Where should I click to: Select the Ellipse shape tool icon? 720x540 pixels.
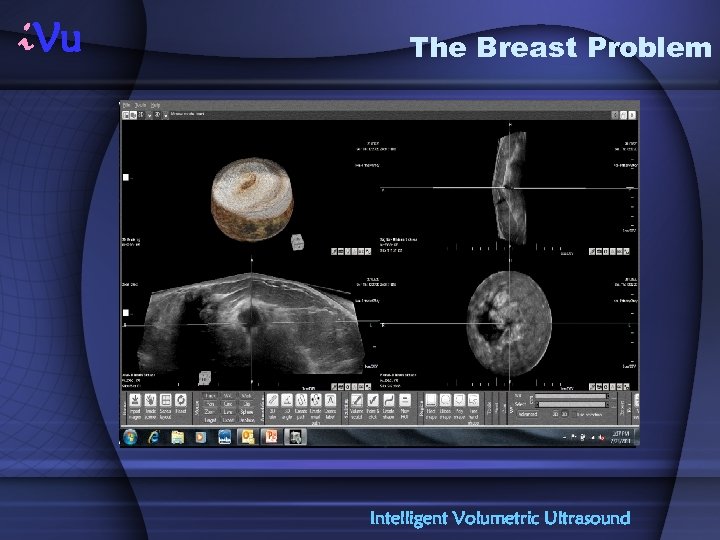(x=445, y=400)
